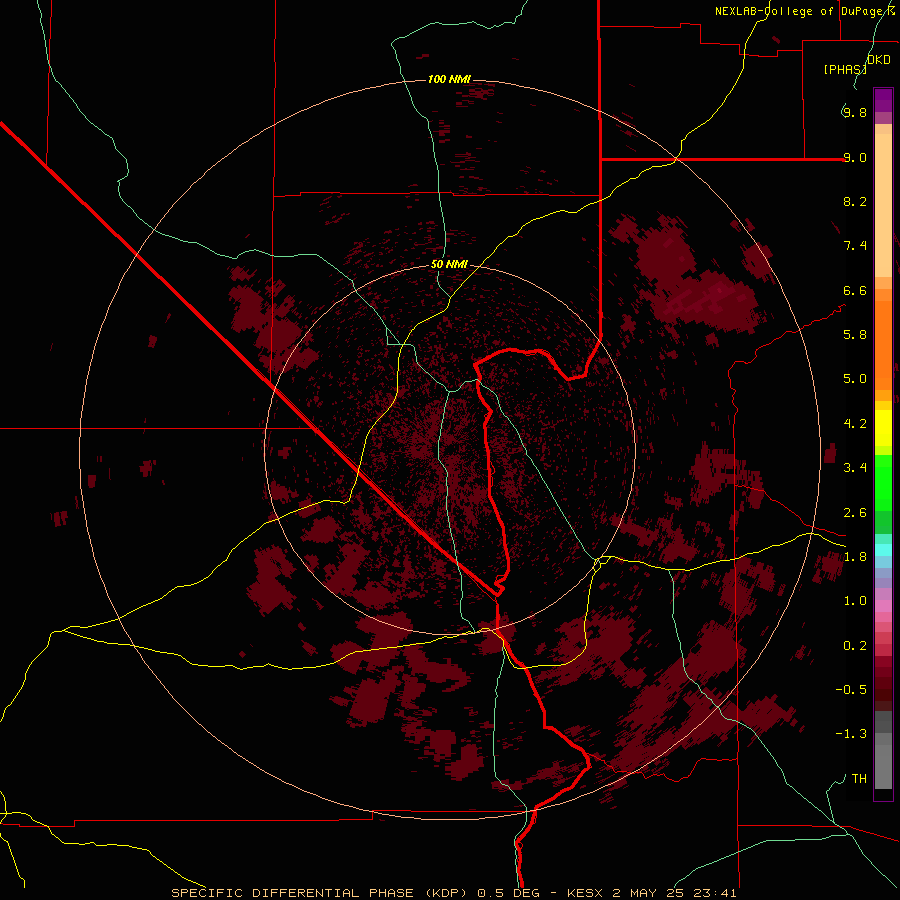This screenshot has width=900, height=900.
Task: Click the 2.6 scale label
Action: click(x=855, y=513)
